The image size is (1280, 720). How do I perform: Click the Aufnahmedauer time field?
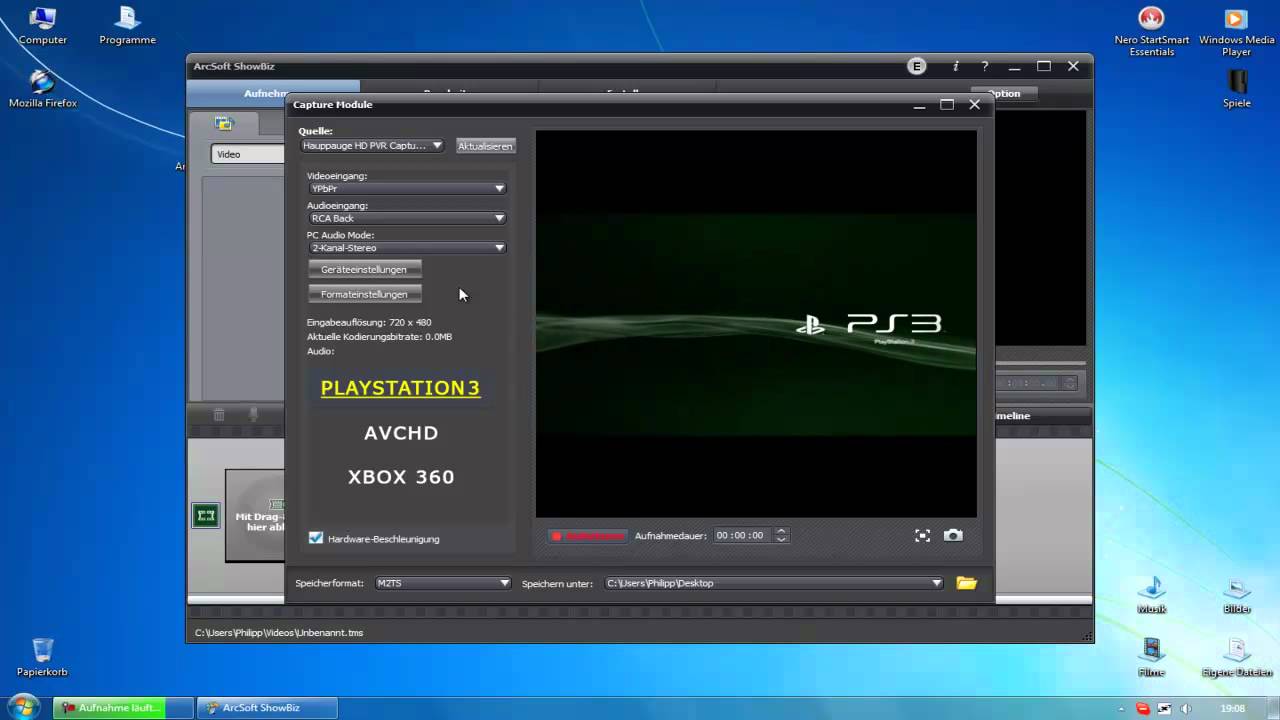pos(743,536)
